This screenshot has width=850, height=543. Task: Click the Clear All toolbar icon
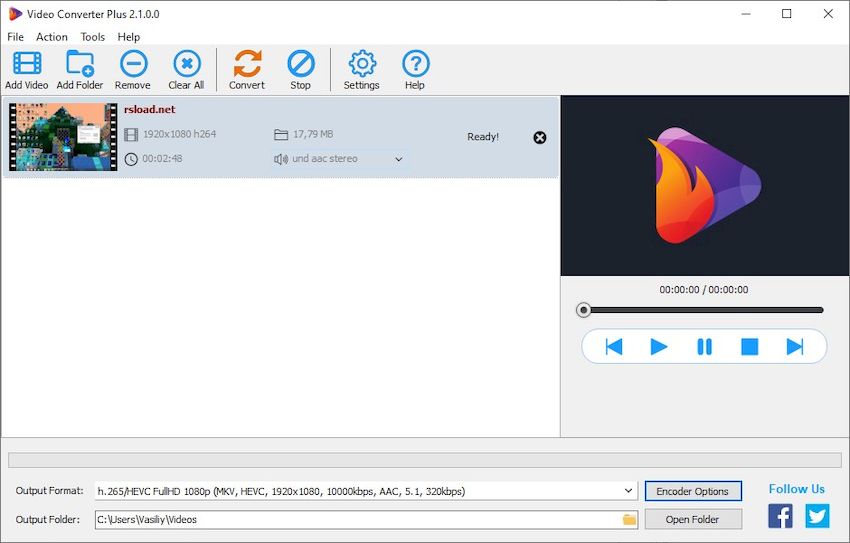(x=186, y=63)
